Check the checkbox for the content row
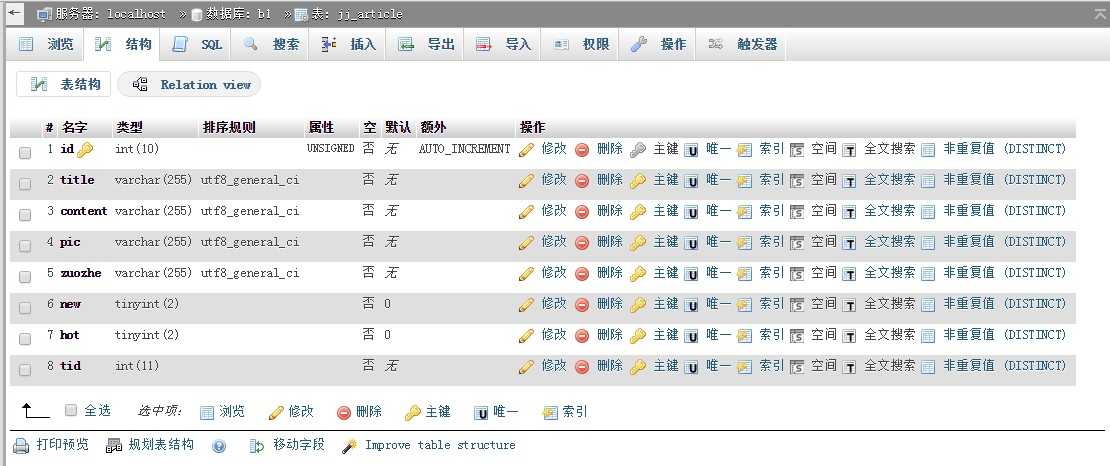 point(25,215)
